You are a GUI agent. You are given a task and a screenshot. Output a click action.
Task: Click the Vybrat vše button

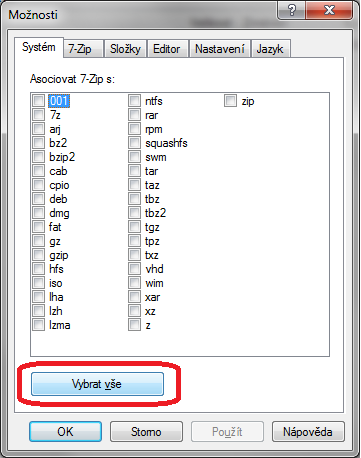pos(97,384)
